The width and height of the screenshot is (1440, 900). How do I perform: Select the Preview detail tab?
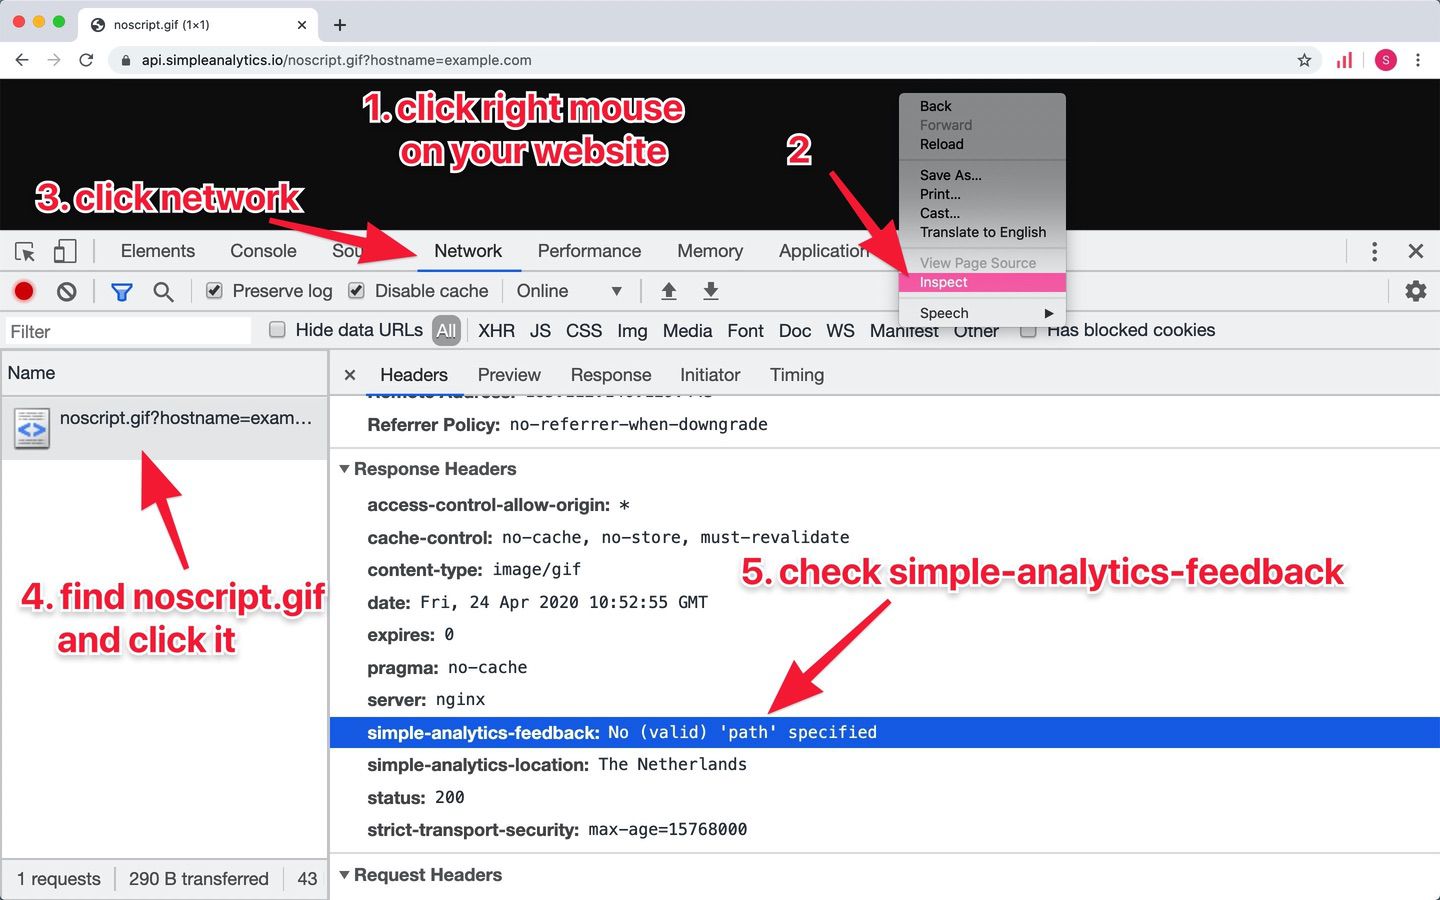coord(509,375)
